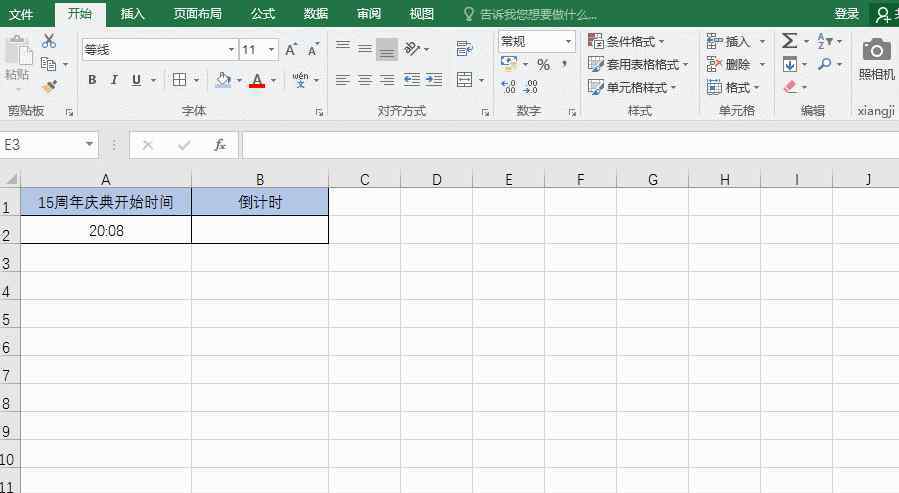
Task: Click 登录 sign-in link
Action: point(847,14)
